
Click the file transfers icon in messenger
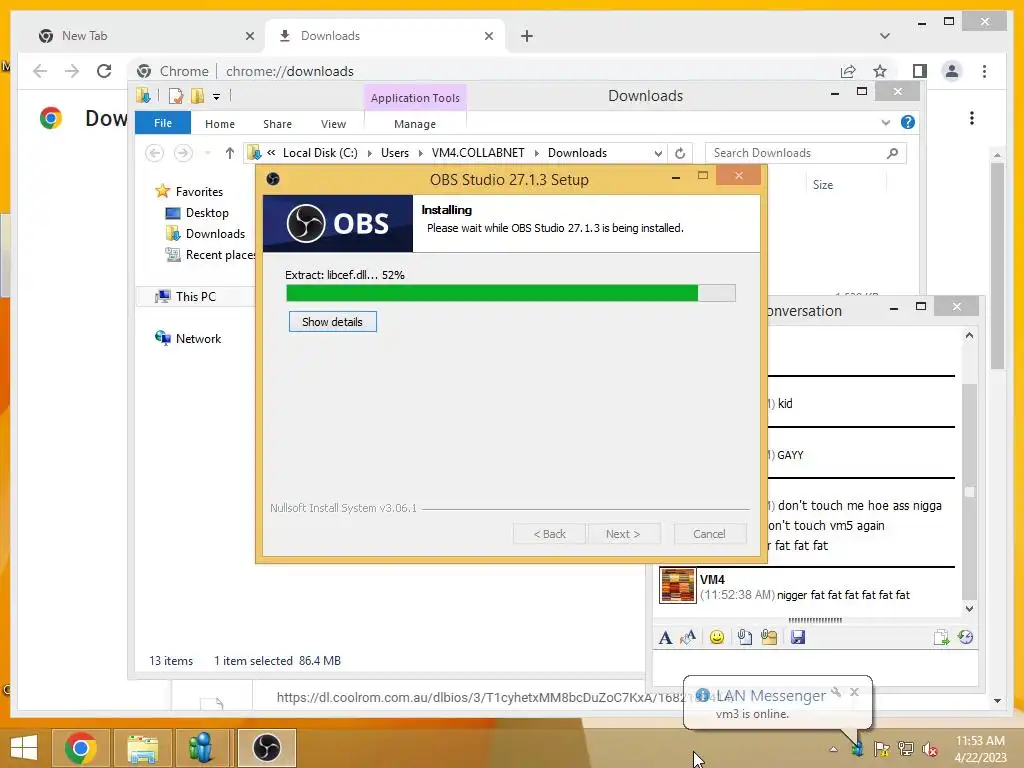click(x=941, y=637)
